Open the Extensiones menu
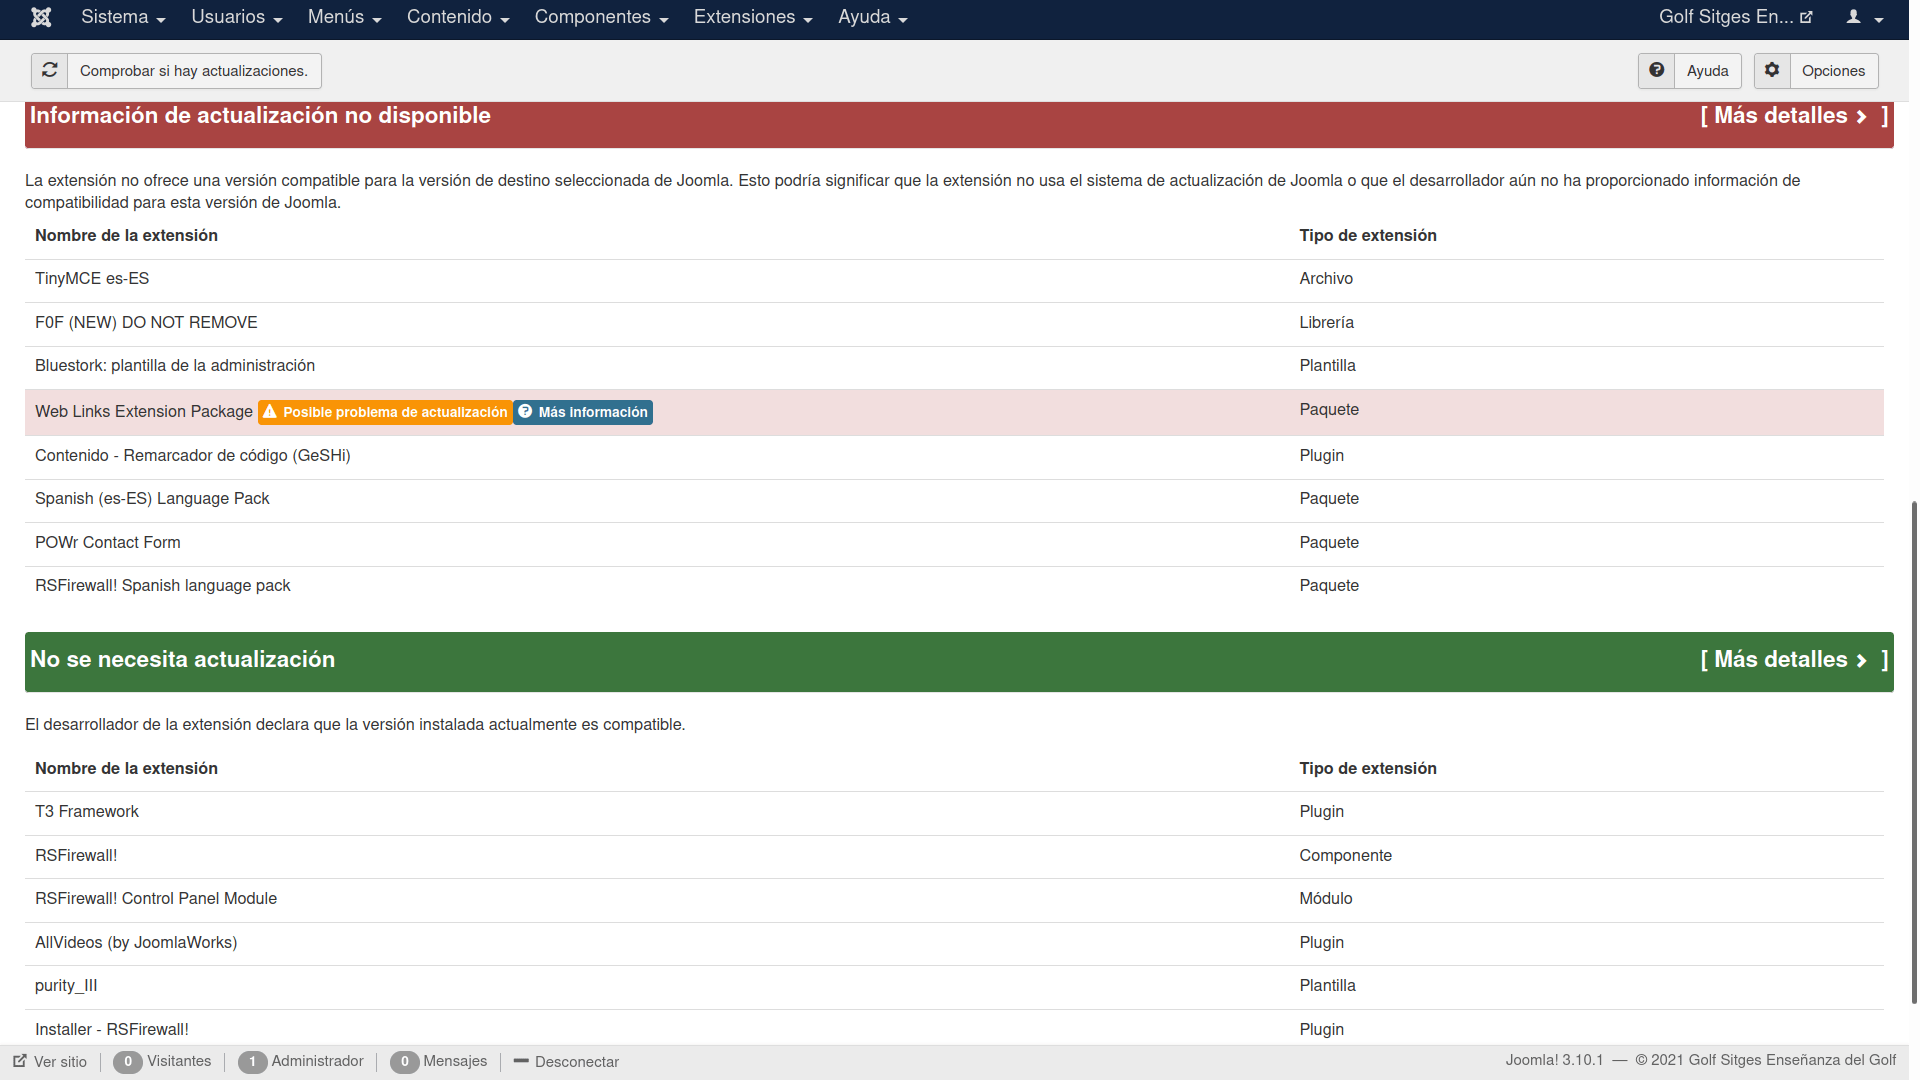The image size is (1920, 1080). (x=753, y=17)
